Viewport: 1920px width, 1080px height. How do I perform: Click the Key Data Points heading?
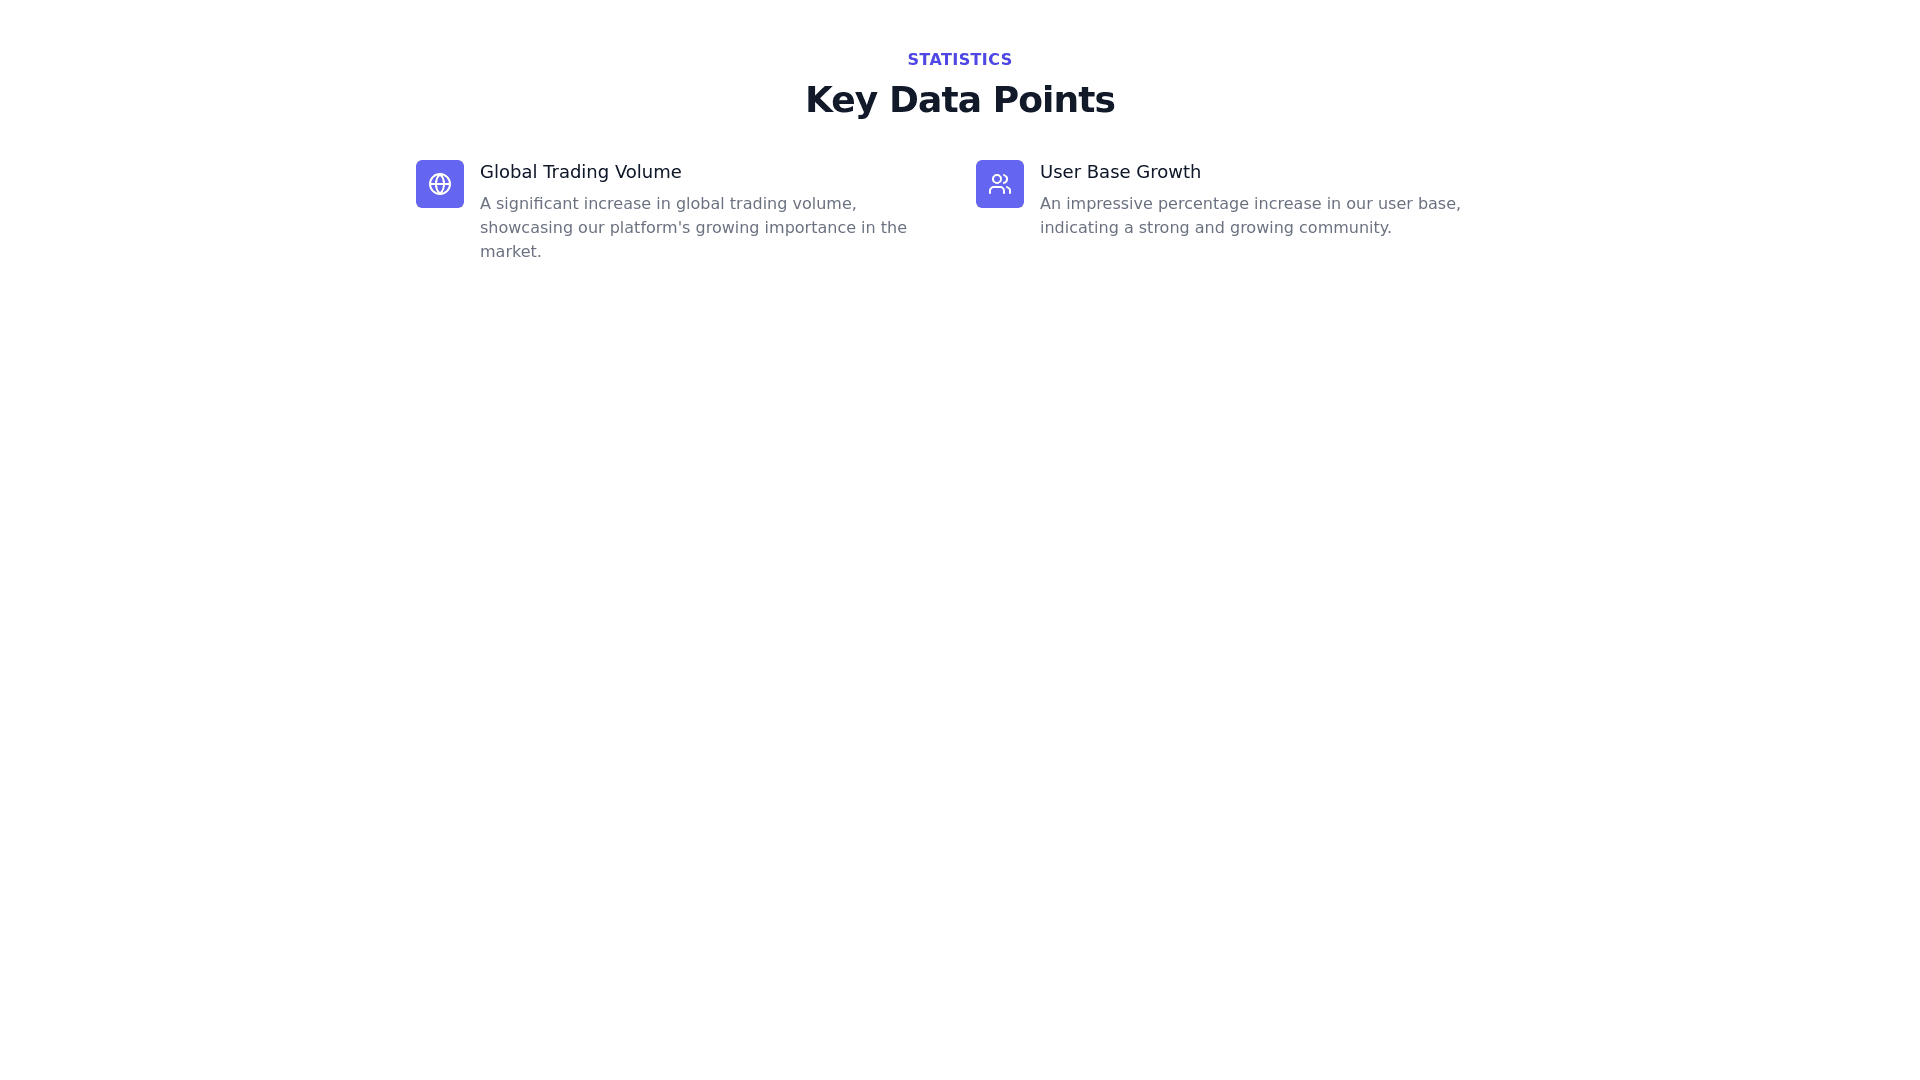(959, 100)
